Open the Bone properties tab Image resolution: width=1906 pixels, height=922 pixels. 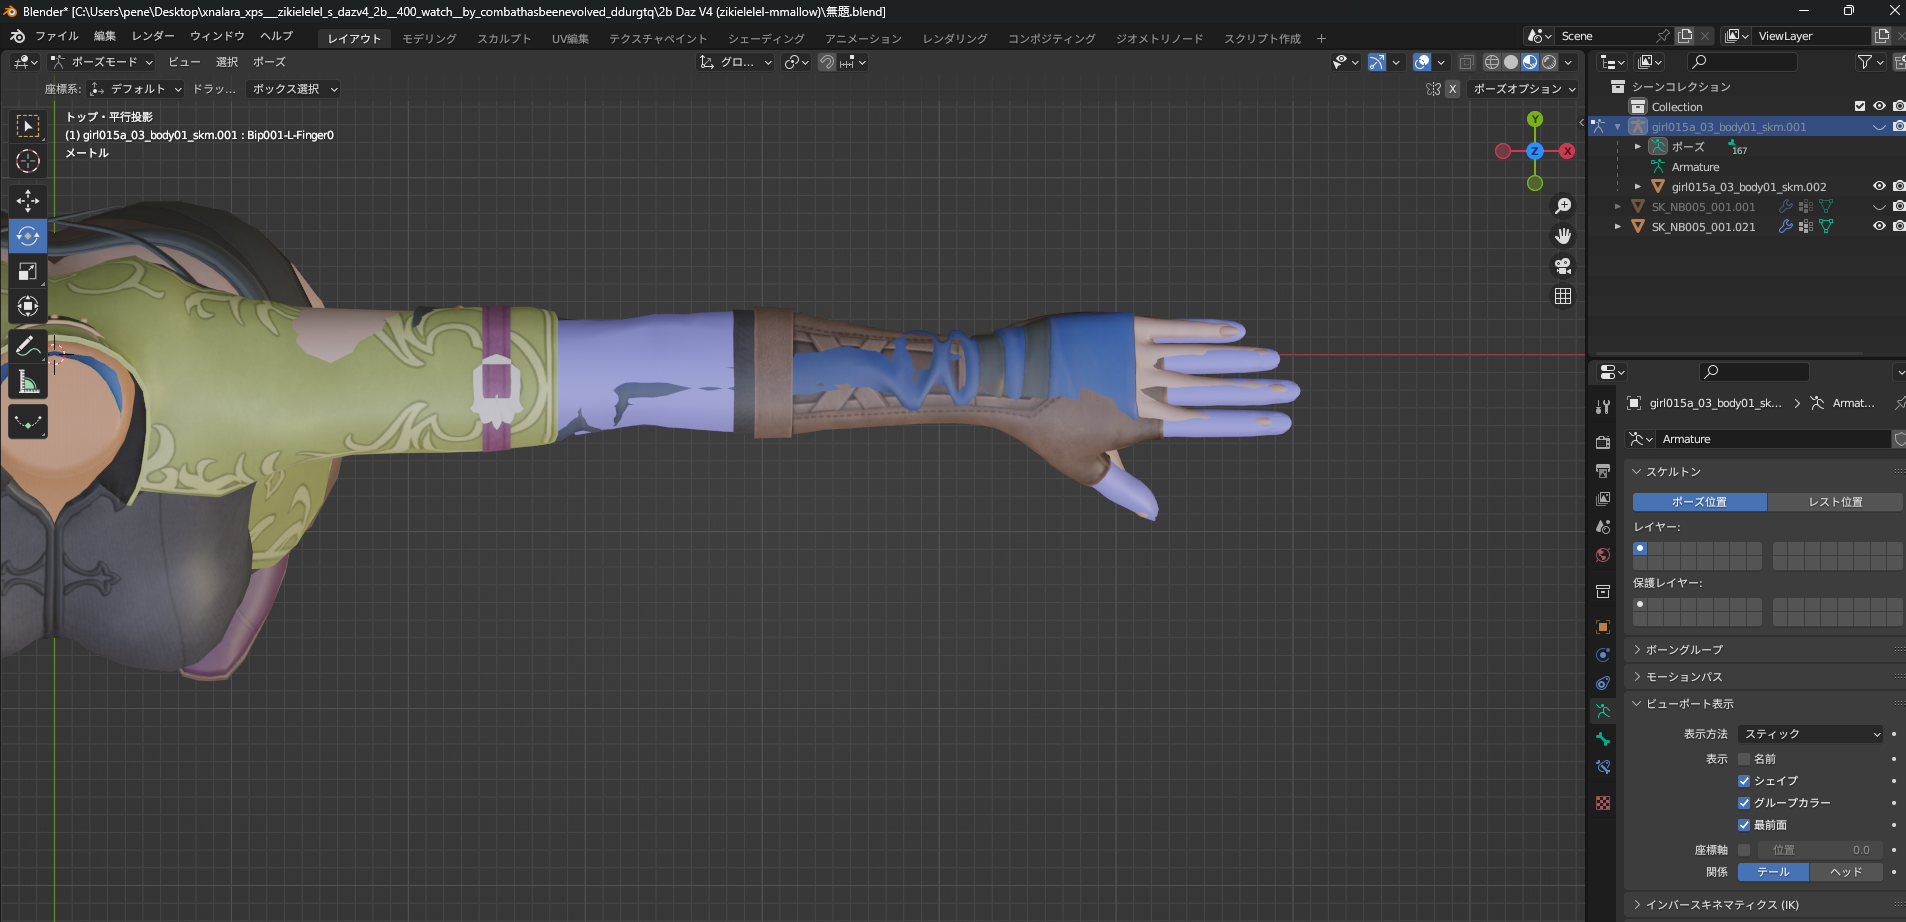(x=1603, y=739)
